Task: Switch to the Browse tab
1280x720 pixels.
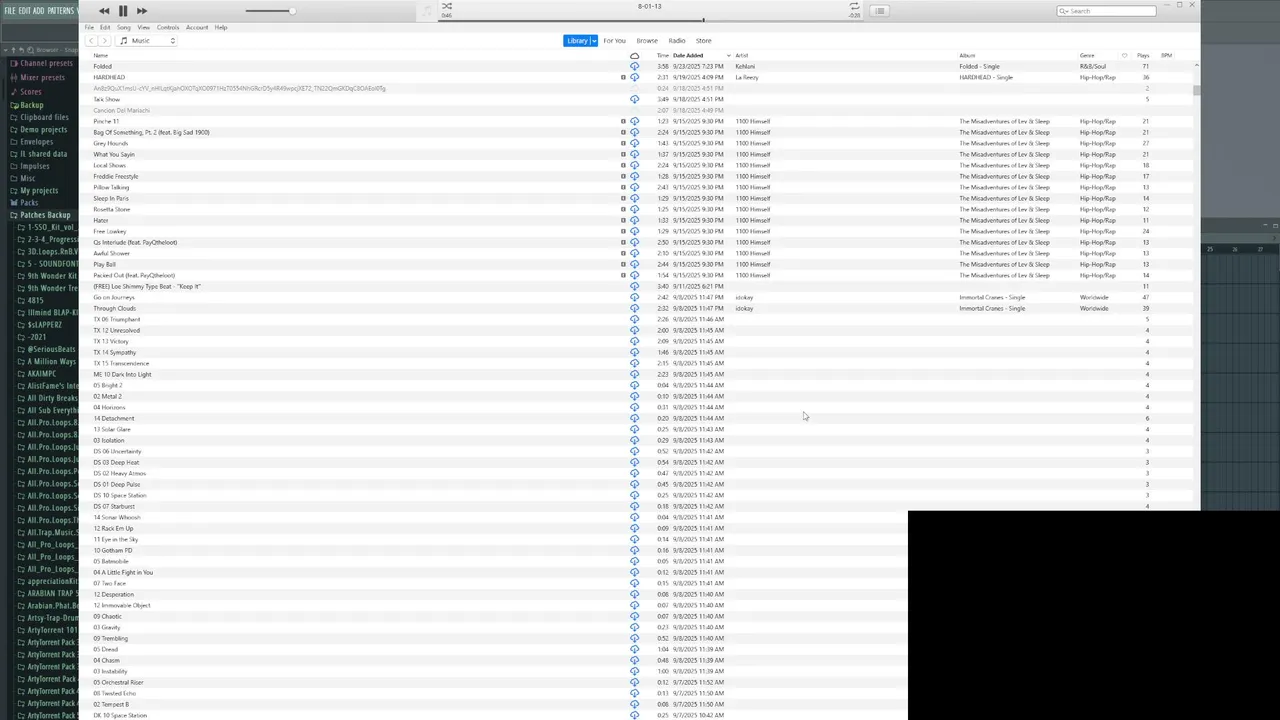Action: pos(647,41)
